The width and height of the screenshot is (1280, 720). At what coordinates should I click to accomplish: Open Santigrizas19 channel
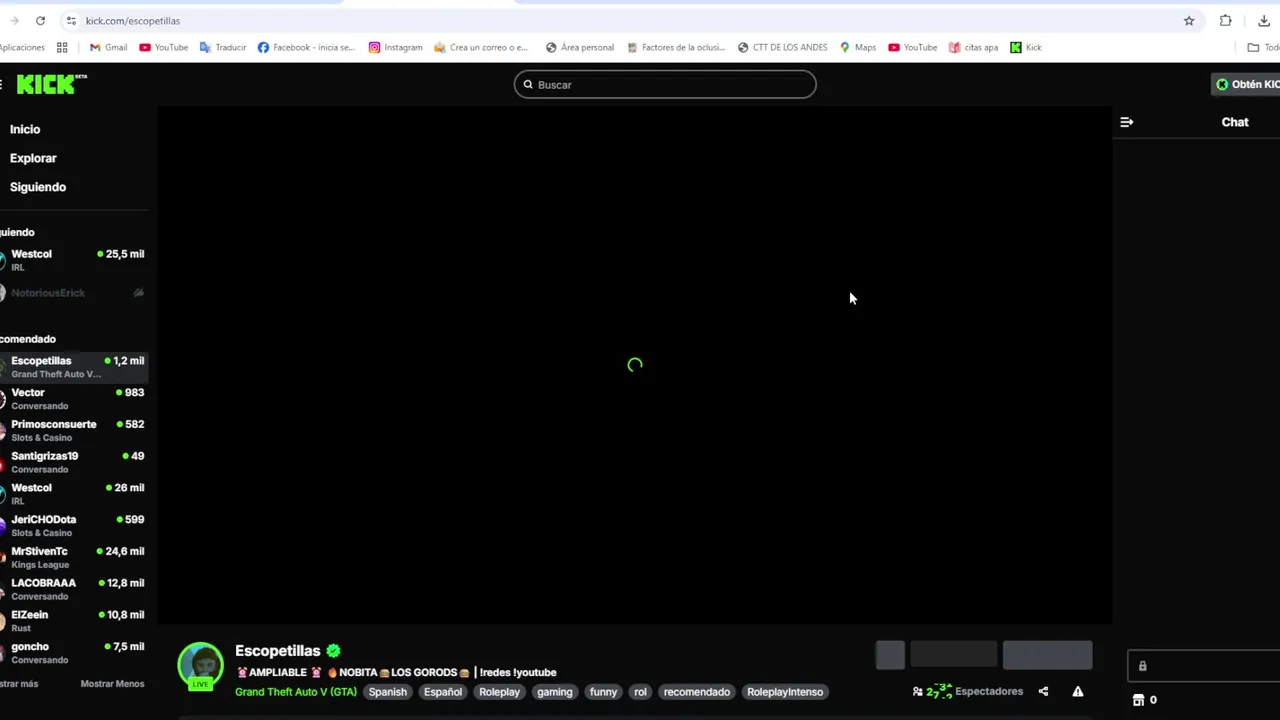tap(74, 462)
